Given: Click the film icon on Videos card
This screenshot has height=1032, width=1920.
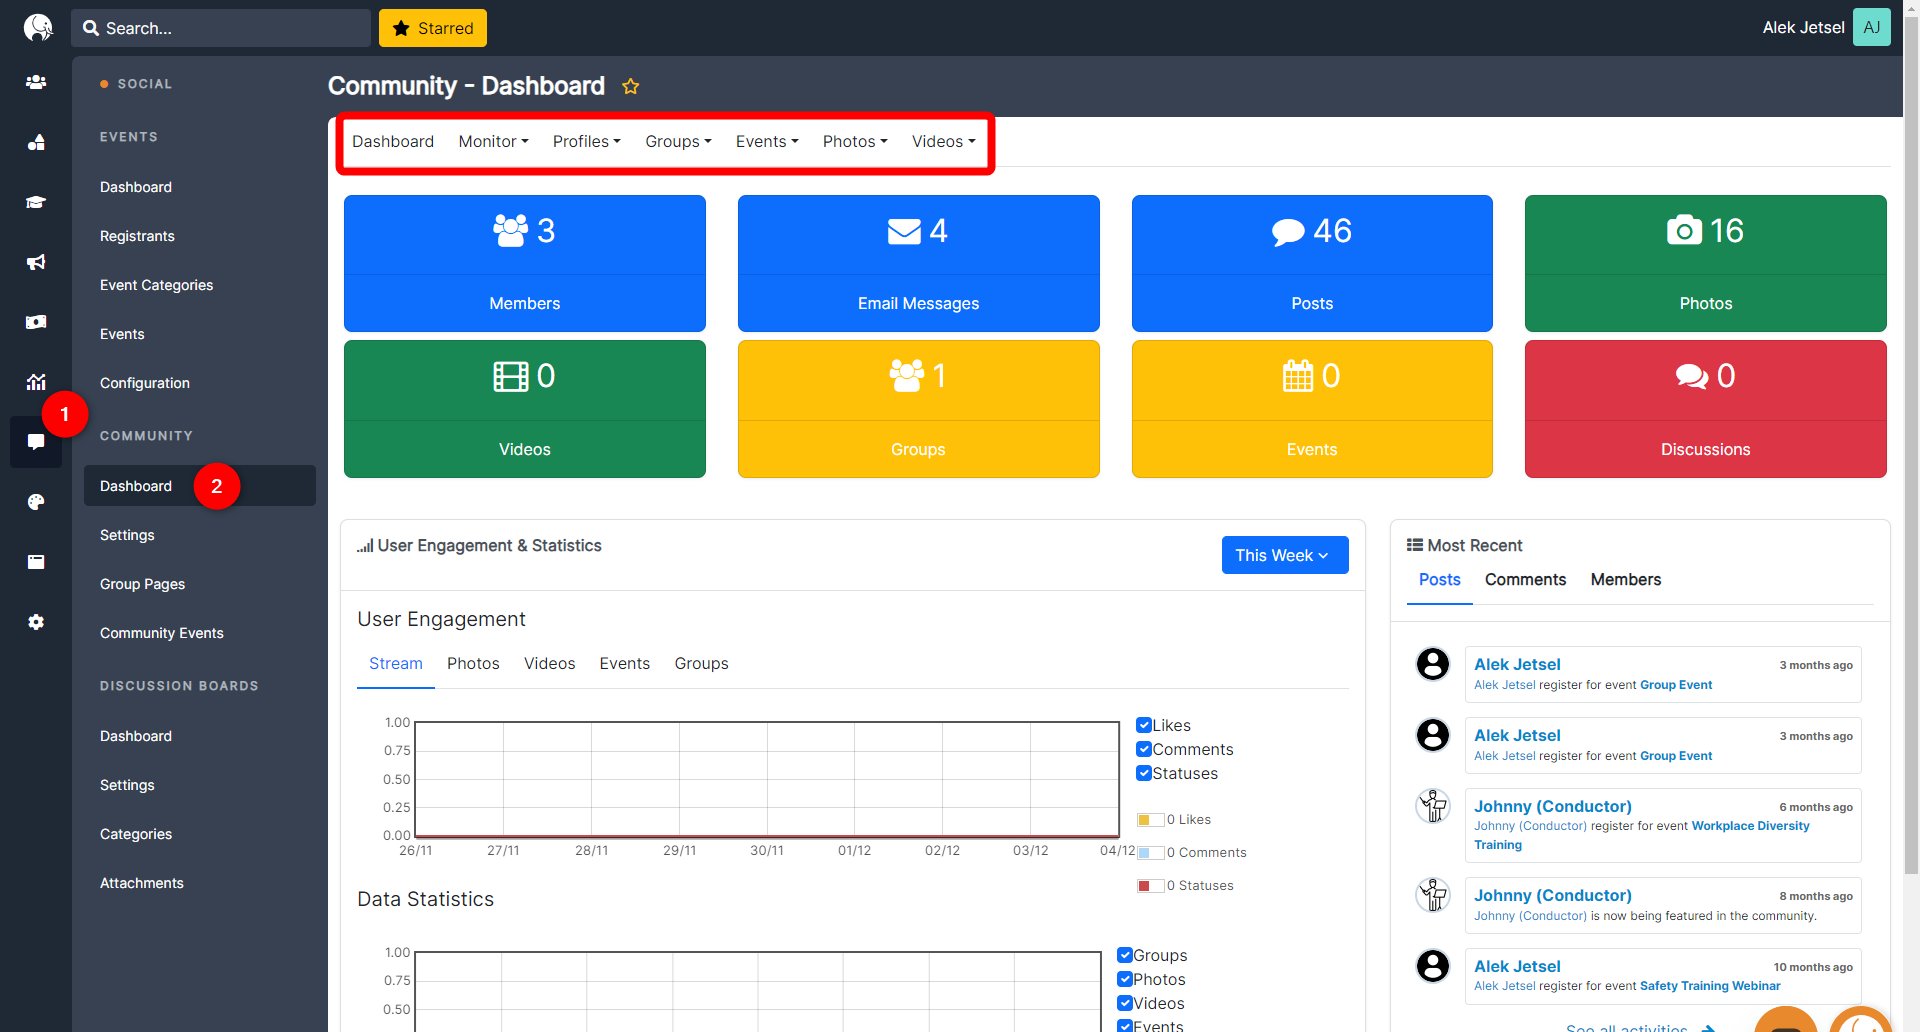Looking at the screenshot, I should tap(511, 377).
